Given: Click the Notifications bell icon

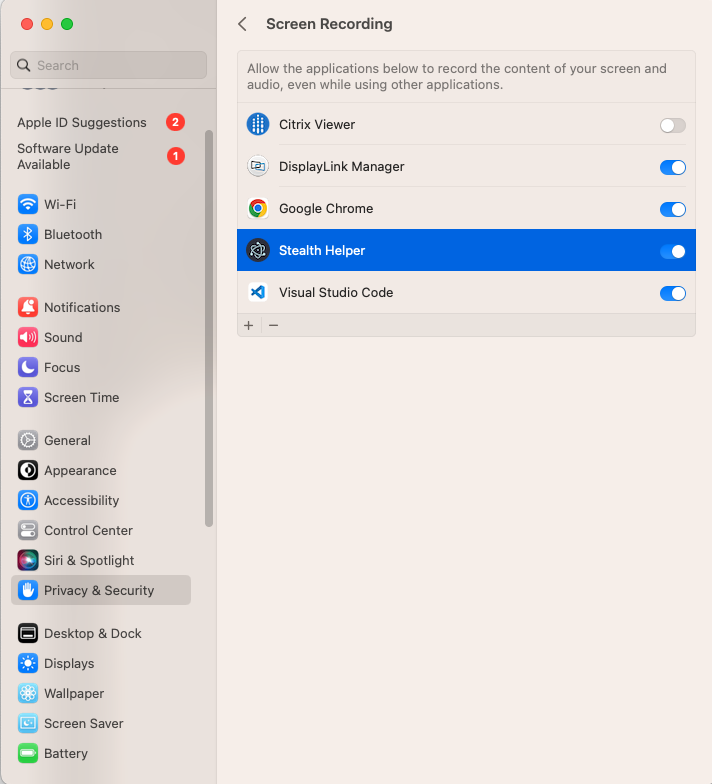Looking at the screenshot, I should coord(28,308).
